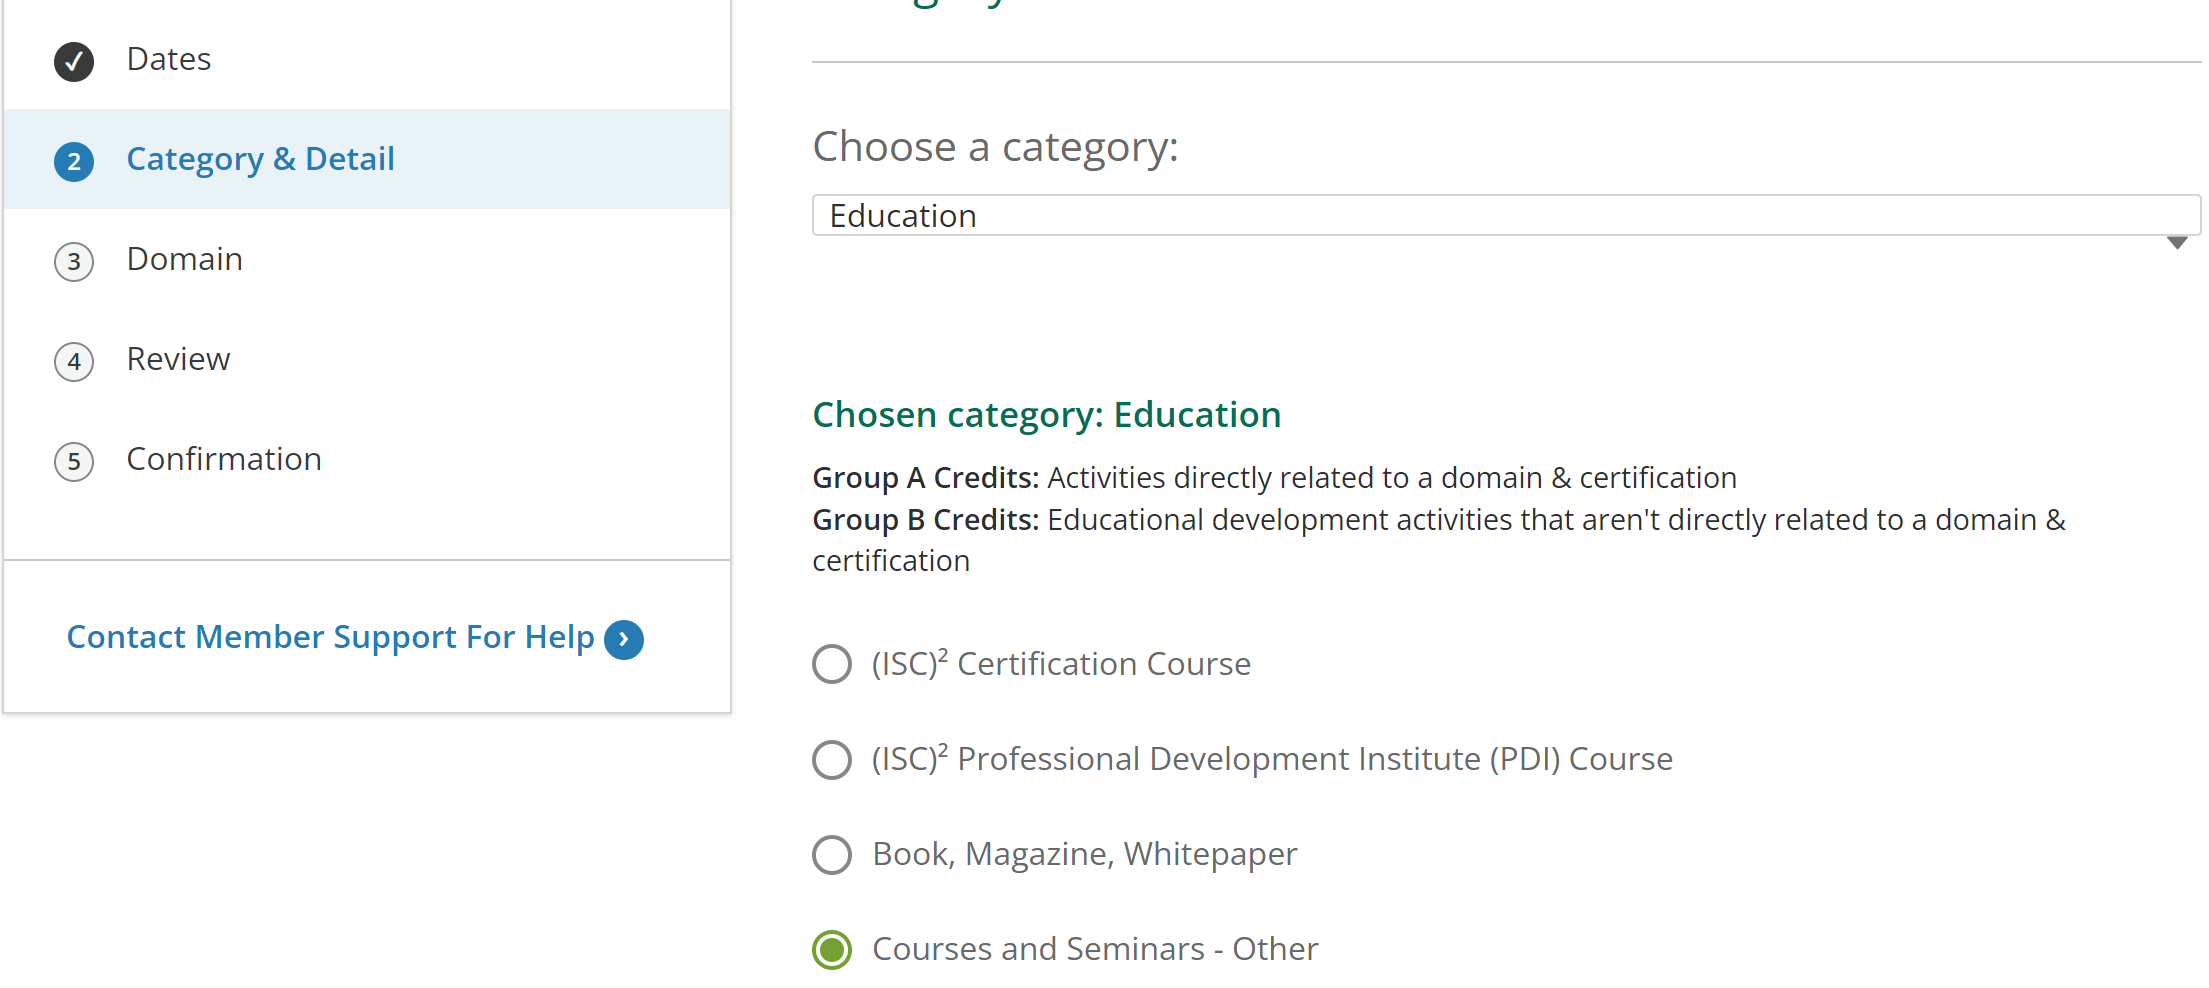Click the Contact Member Support For Help link

coord(330,638)
